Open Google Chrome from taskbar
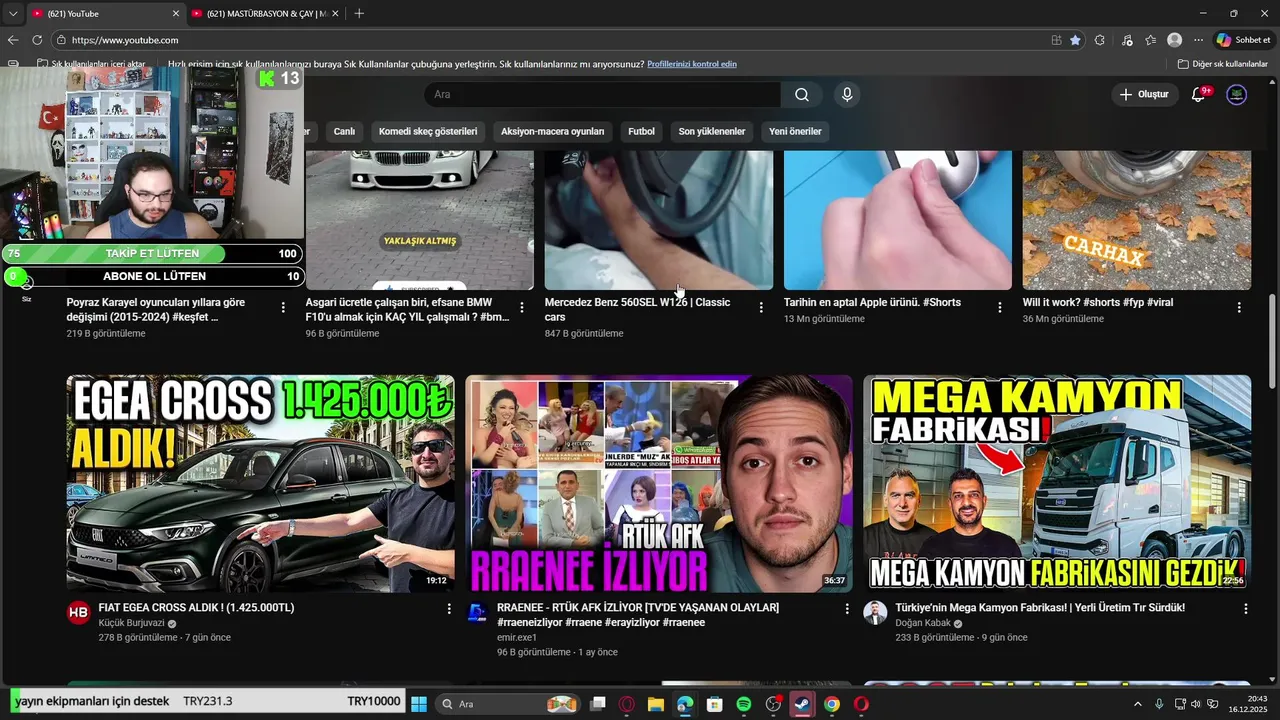The image size is (1280, 720). click(x=832, y=704)
